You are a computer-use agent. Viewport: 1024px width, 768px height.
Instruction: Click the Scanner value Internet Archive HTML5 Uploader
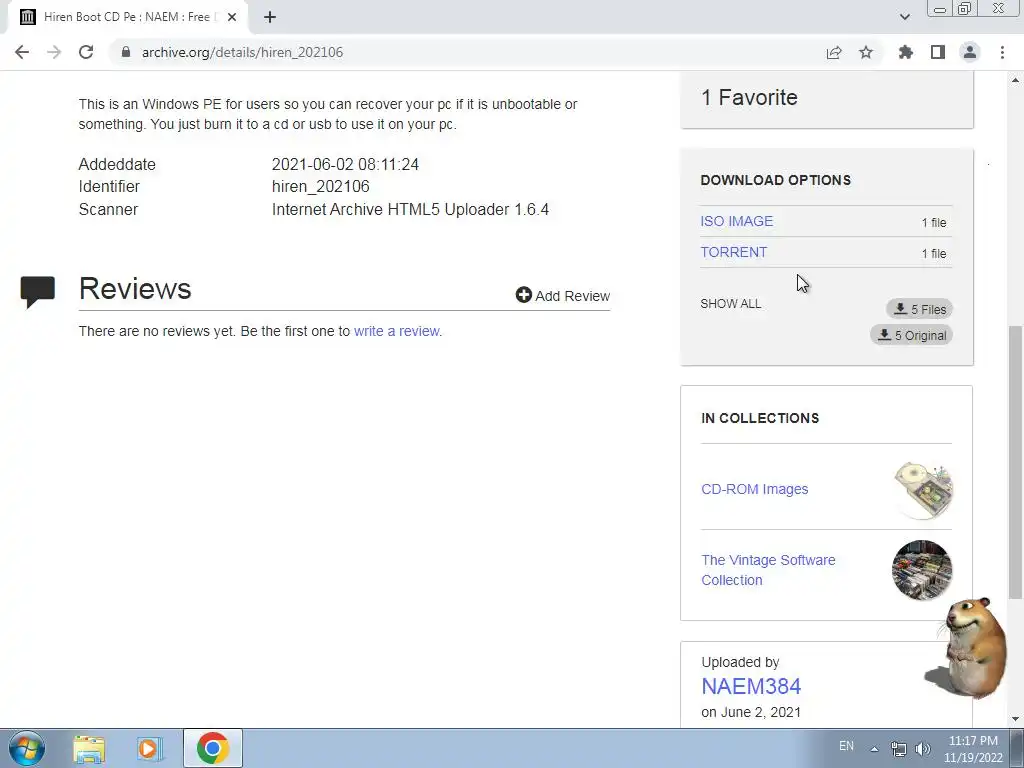[x=410, y=210]
